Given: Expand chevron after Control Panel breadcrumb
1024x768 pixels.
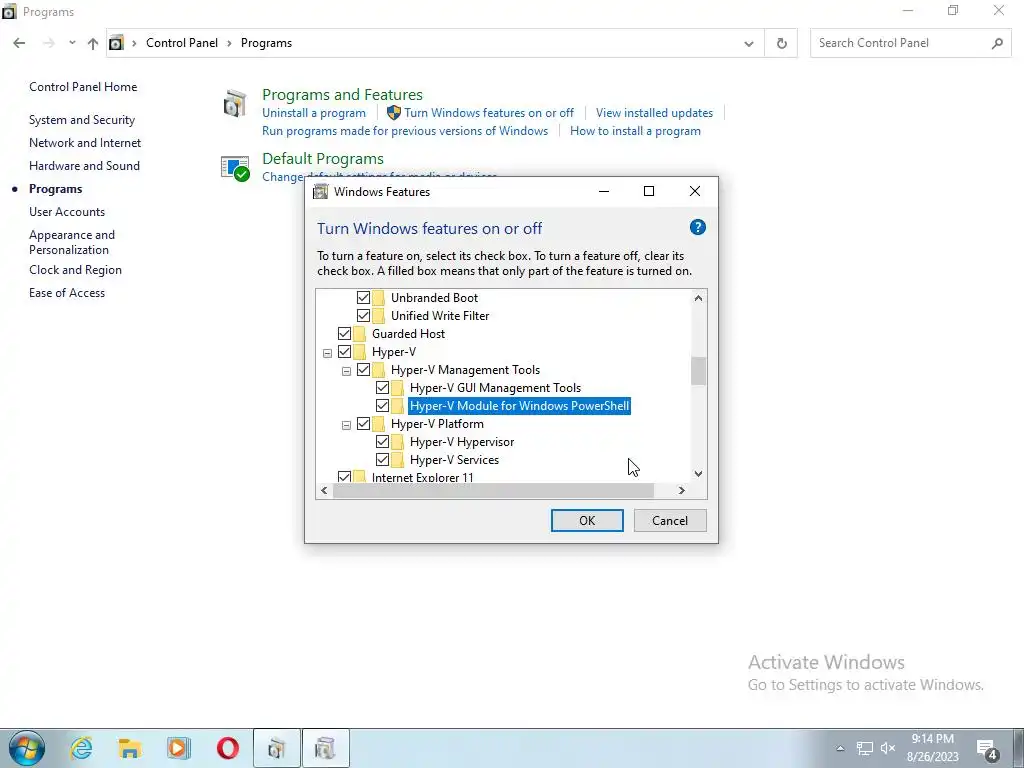Looking at the screenshot, I should (x=229, y=43).
